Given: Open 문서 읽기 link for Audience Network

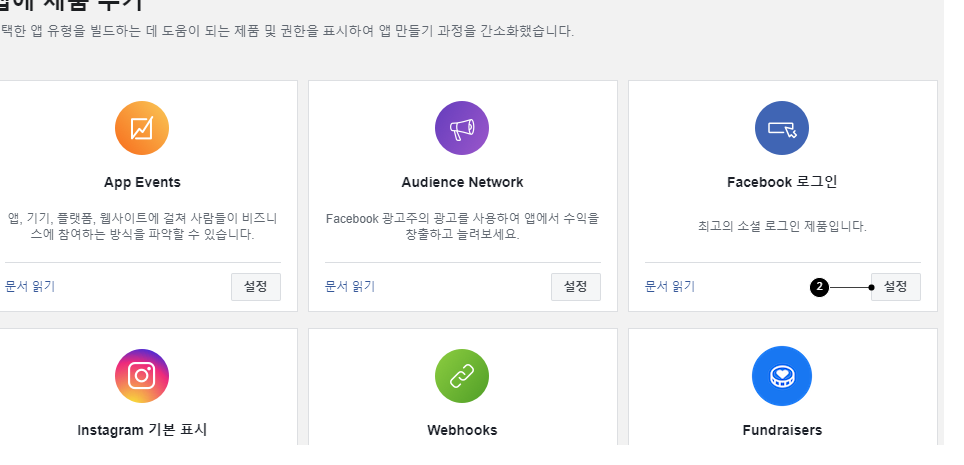Looking at the screenshot, I should click(350, 287).
